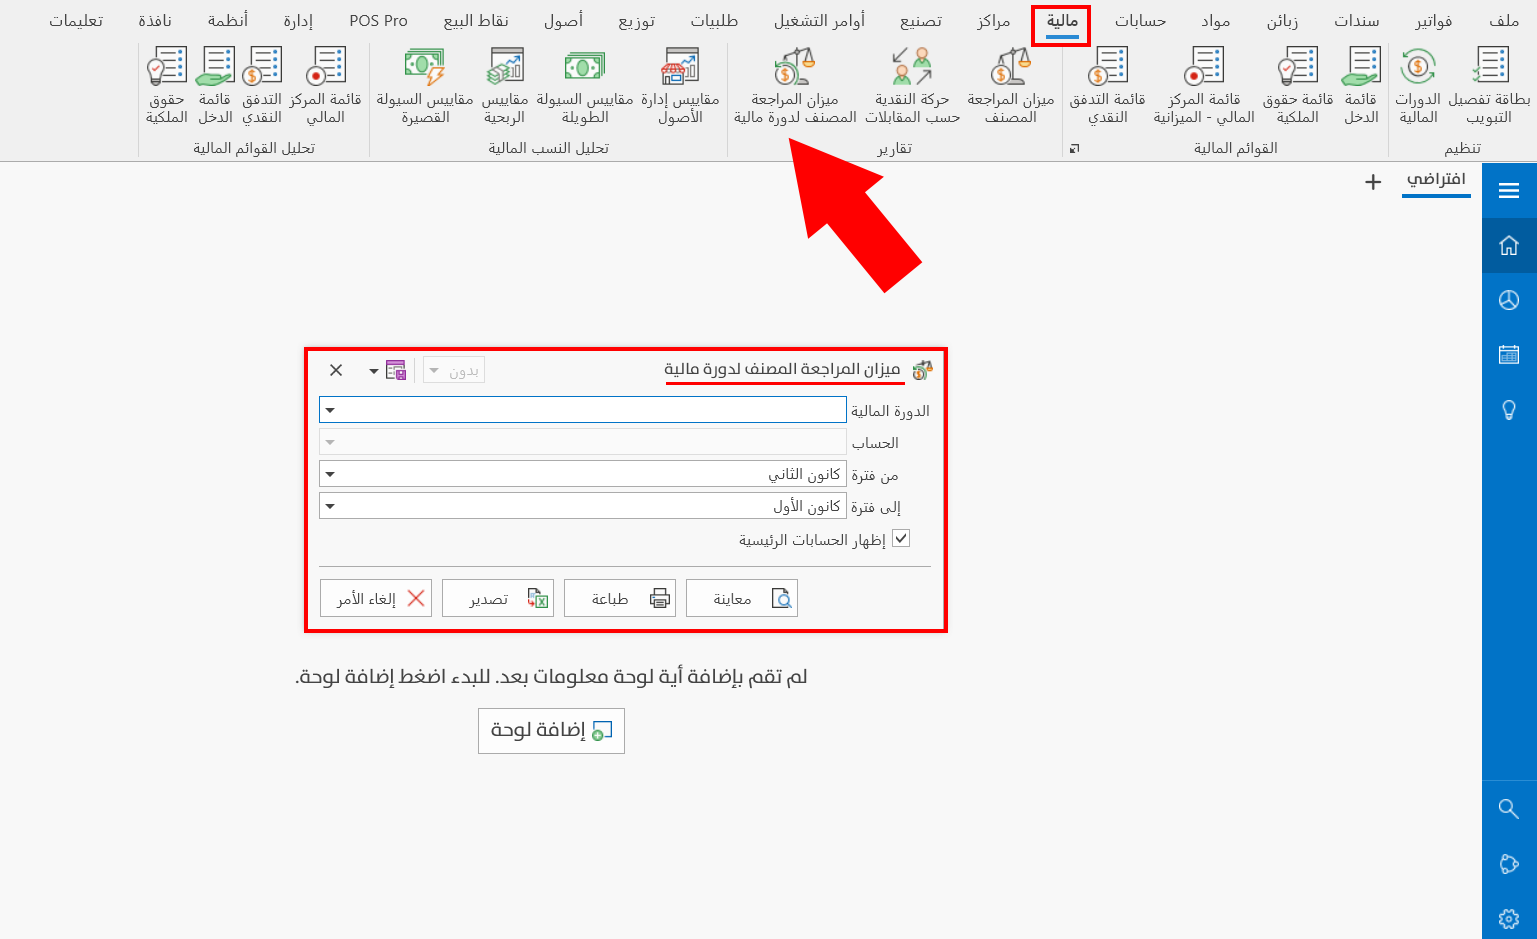Open قائمة الدخل analysis icon
1537x939 pixels.
[x=215, y=87]
